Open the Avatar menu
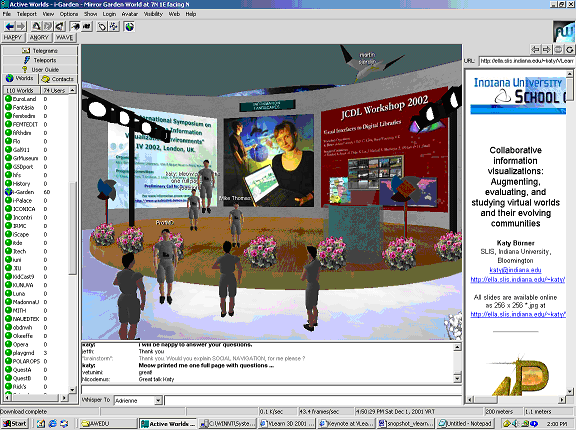Image resolution: width=576 pixels, height=432 pixels. pos(130,14)
